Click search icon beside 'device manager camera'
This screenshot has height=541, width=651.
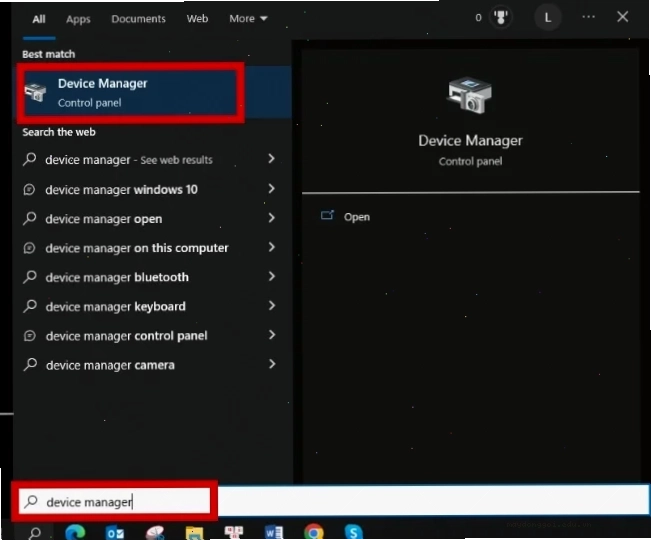tap(30, 364)
